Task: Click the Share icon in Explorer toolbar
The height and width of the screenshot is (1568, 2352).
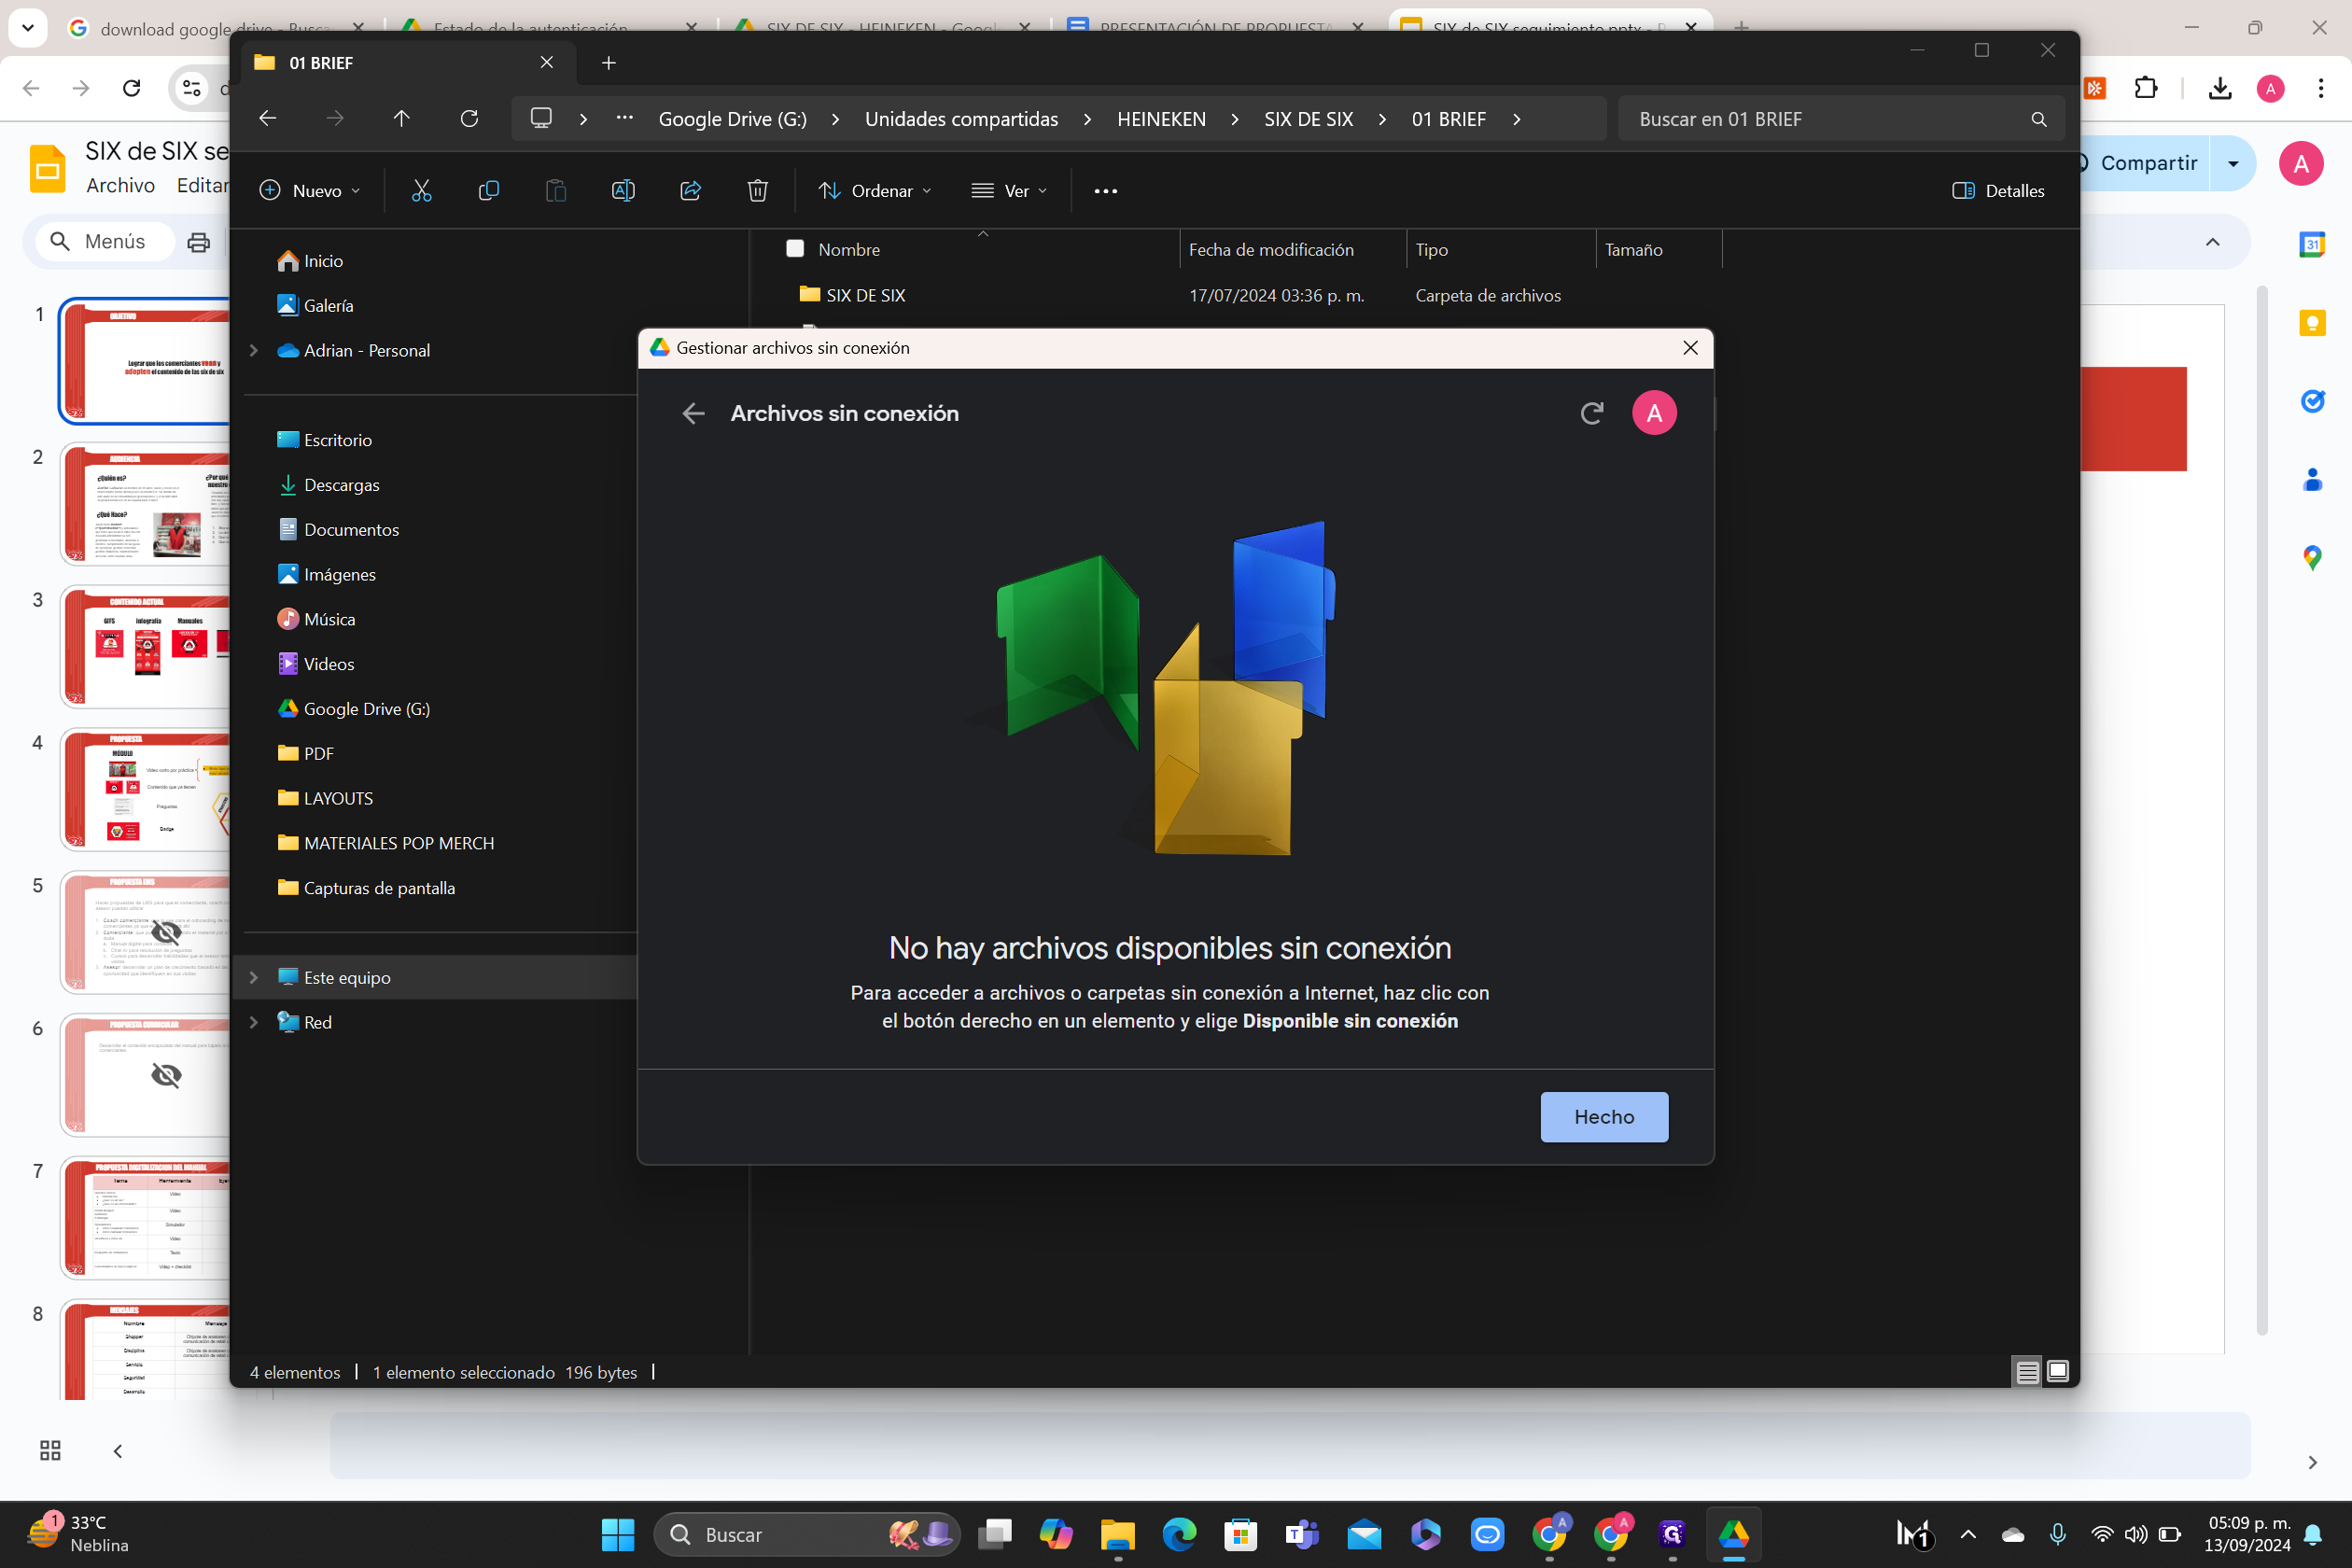Action: (x=691, y=190)
